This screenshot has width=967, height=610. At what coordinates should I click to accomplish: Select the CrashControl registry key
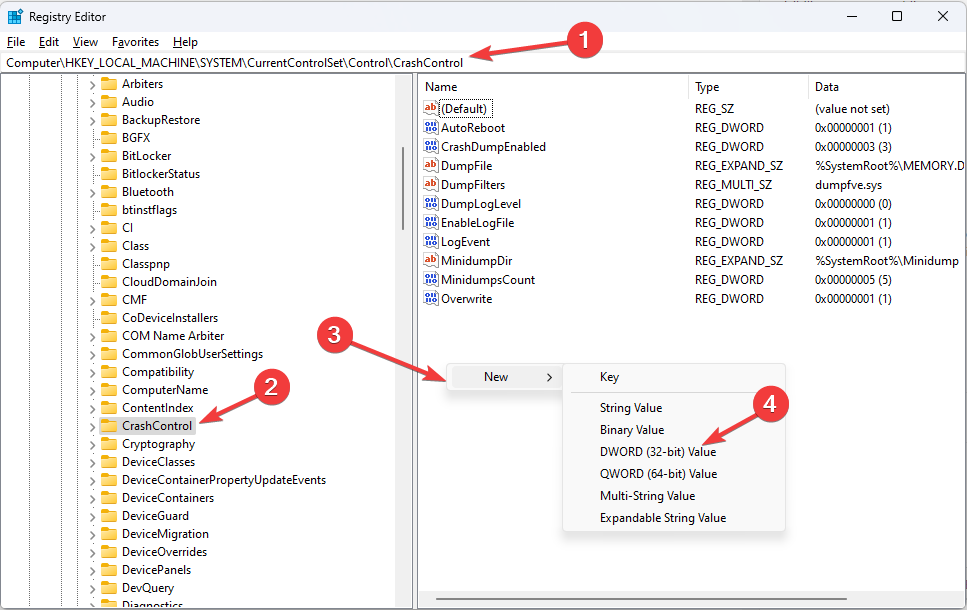(x=155, y=425)
